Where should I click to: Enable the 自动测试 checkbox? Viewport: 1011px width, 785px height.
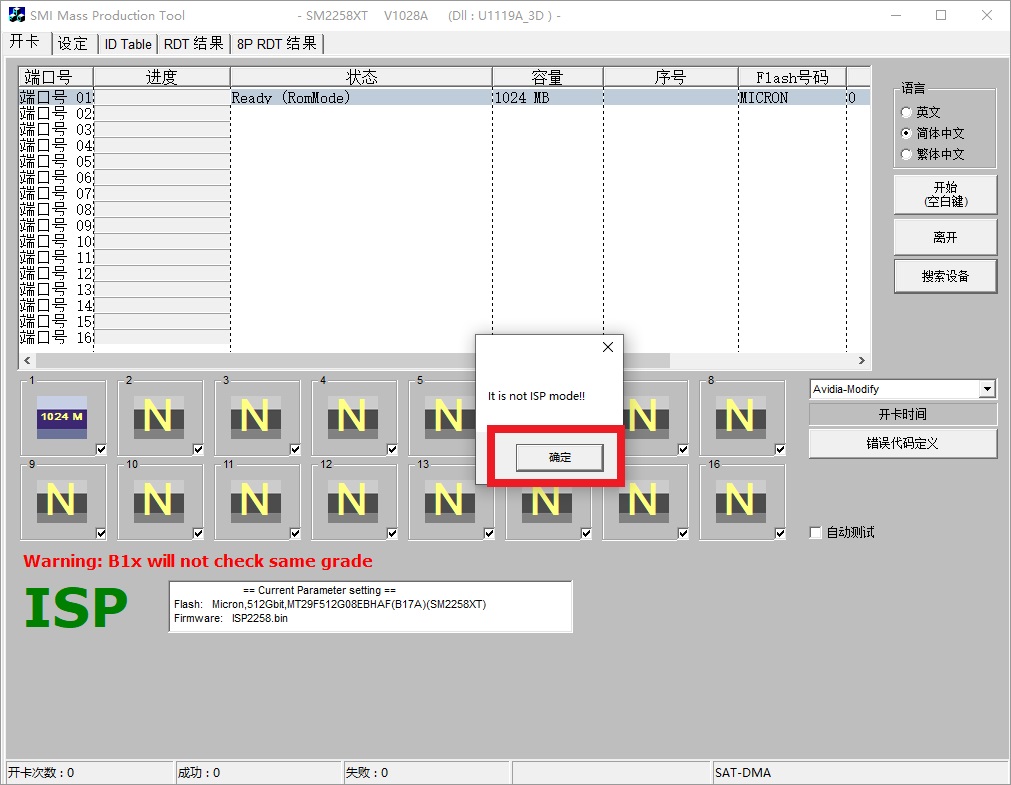(x=816, y=533)
